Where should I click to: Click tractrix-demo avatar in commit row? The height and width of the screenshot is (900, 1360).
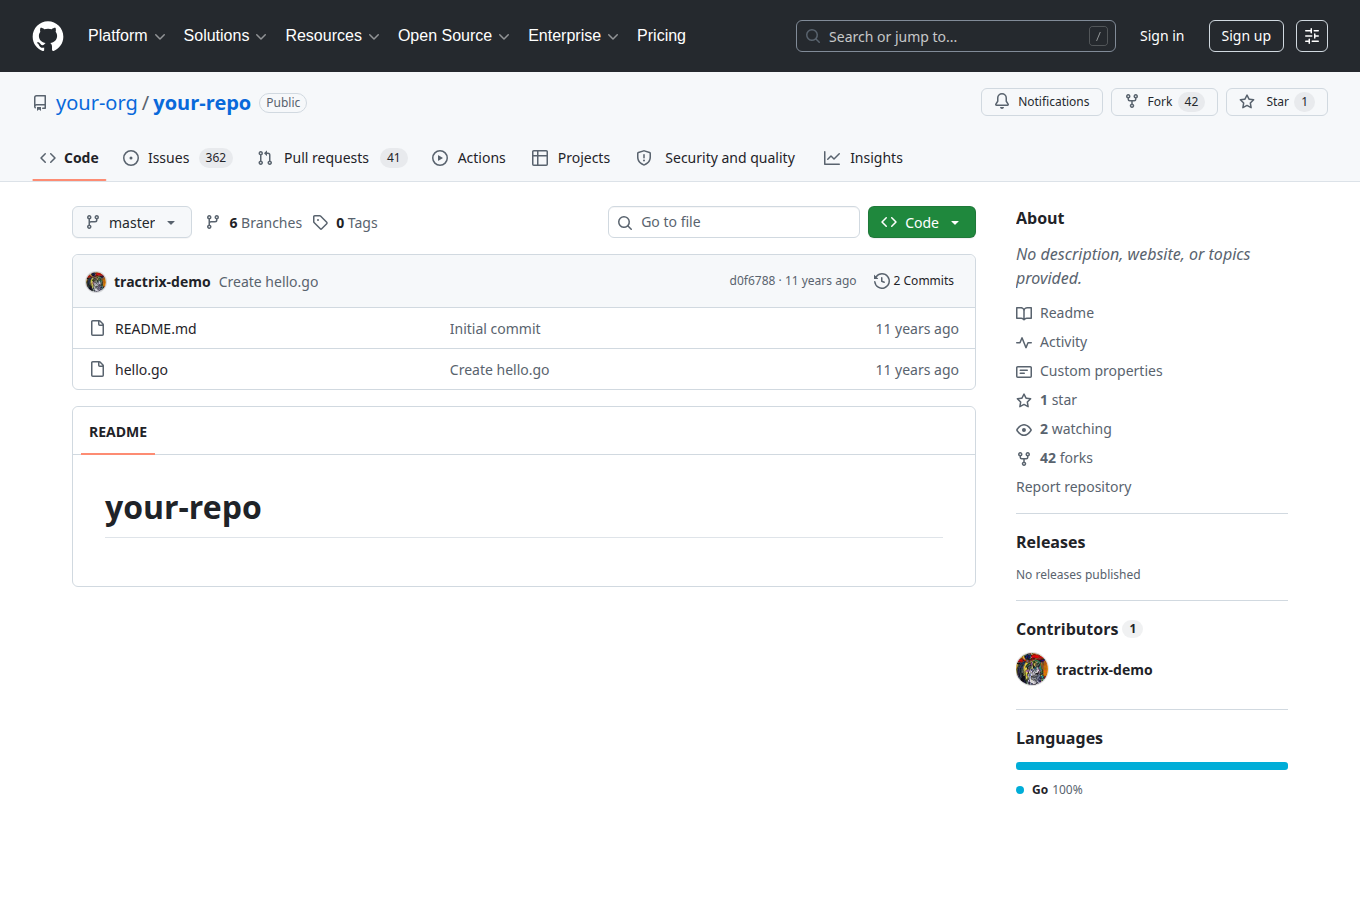(96, 282)
